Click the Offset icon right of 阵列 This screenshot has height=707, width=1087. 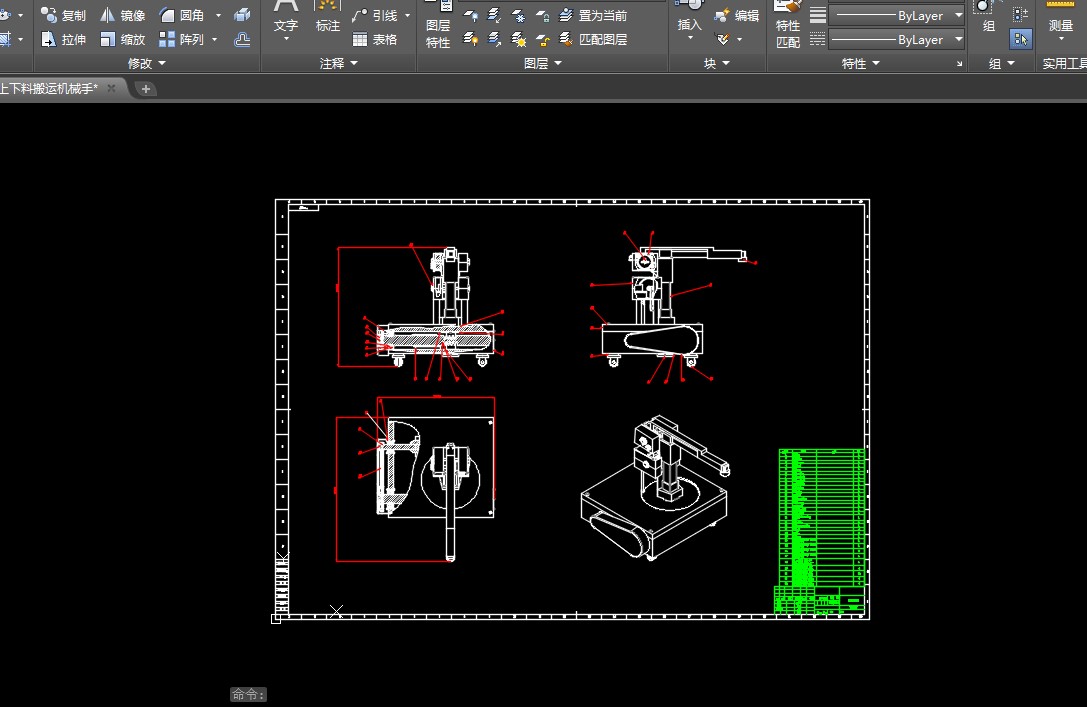coord(242,40)
